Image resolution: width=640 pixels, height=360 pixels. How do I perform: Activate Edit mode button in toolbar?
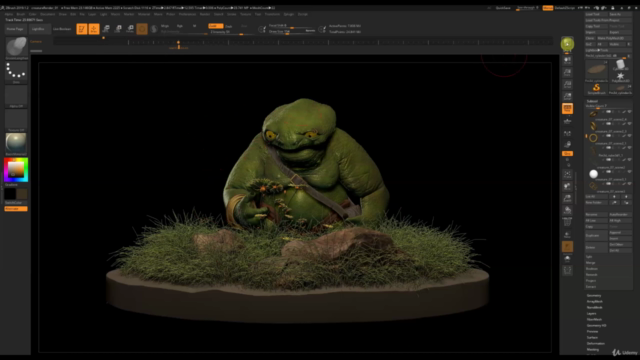click(x=82, y=29)
